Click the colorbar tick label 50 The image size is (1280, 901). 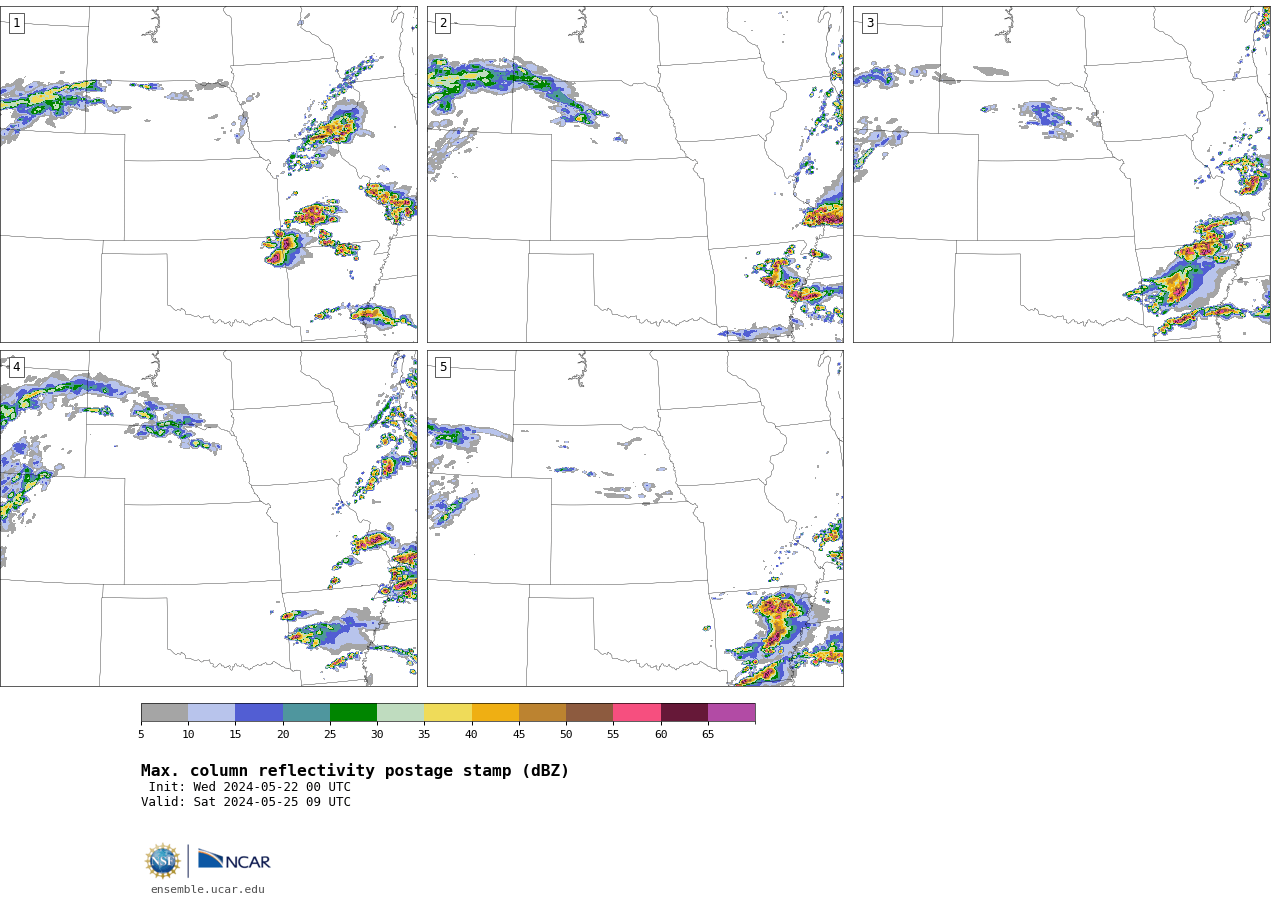566,735
